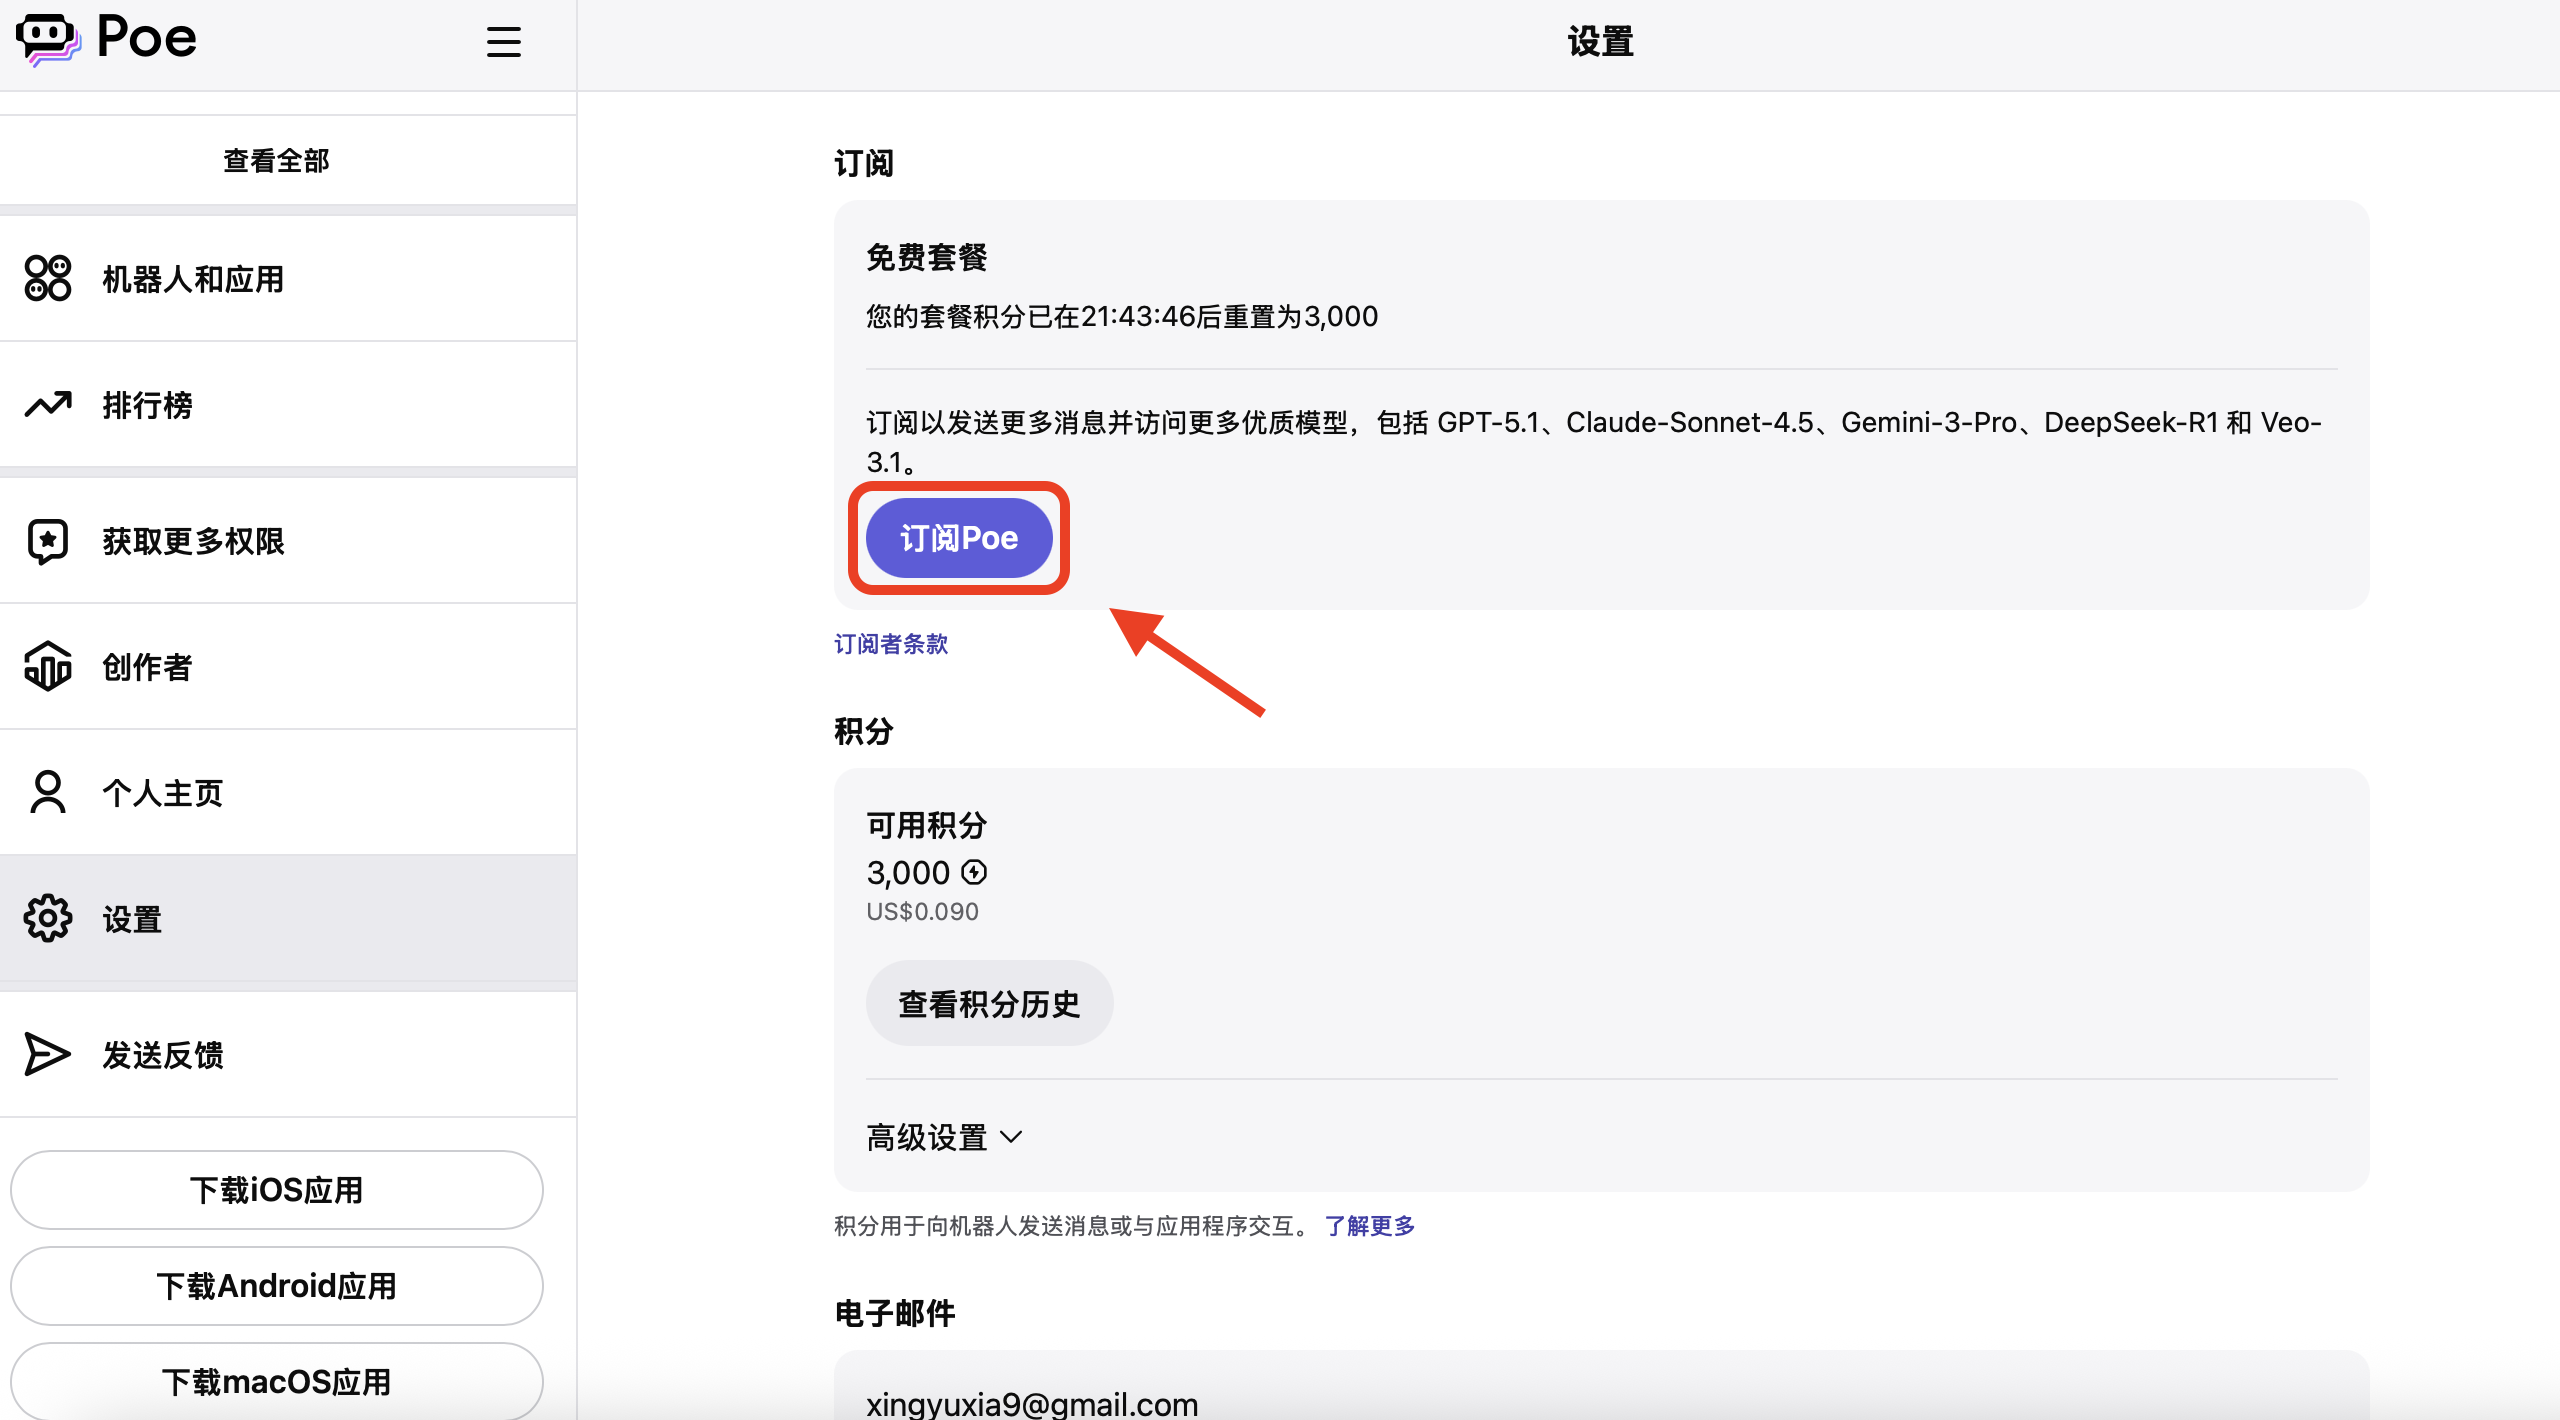This screenshot has width=2560, height=1420.
Task: Expand the 高级设置 section
Action: tap(942, 1137)
